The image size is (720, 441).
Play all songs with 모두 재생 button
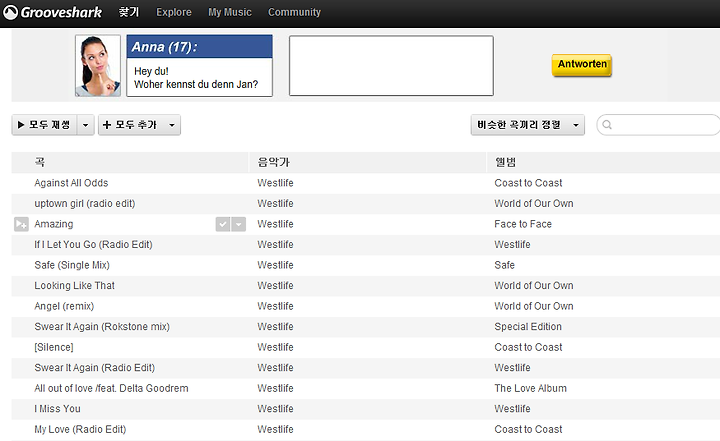click(45, 125)
